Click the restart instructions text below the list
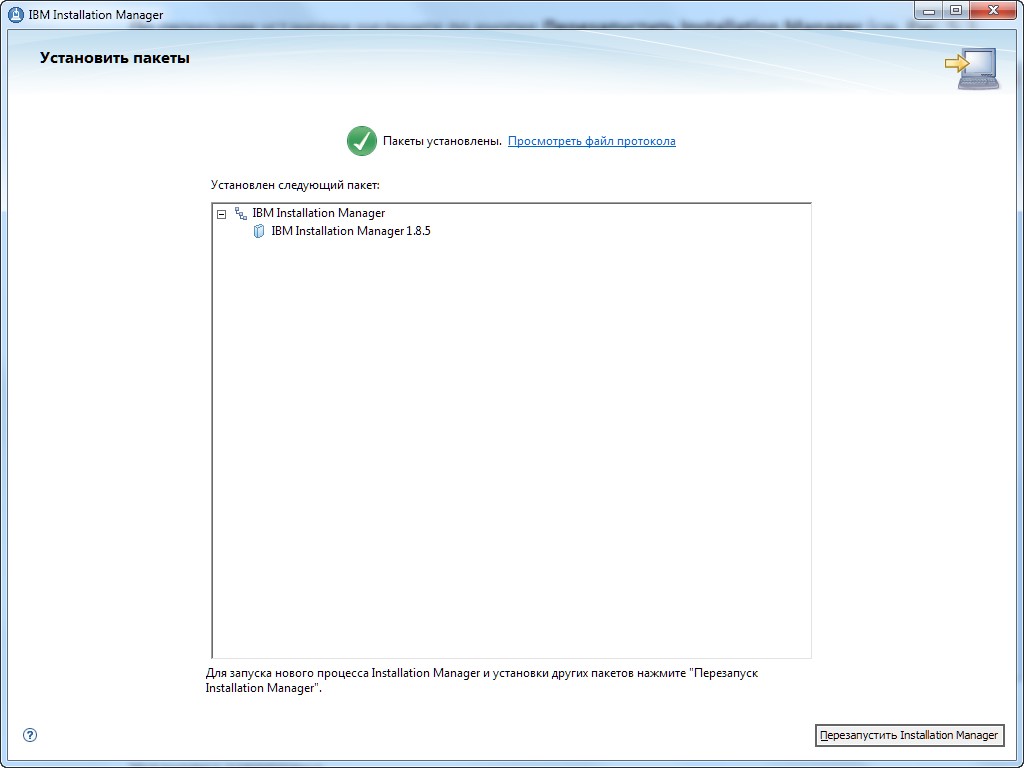1024x768 pixels. (x=482, y=680)
